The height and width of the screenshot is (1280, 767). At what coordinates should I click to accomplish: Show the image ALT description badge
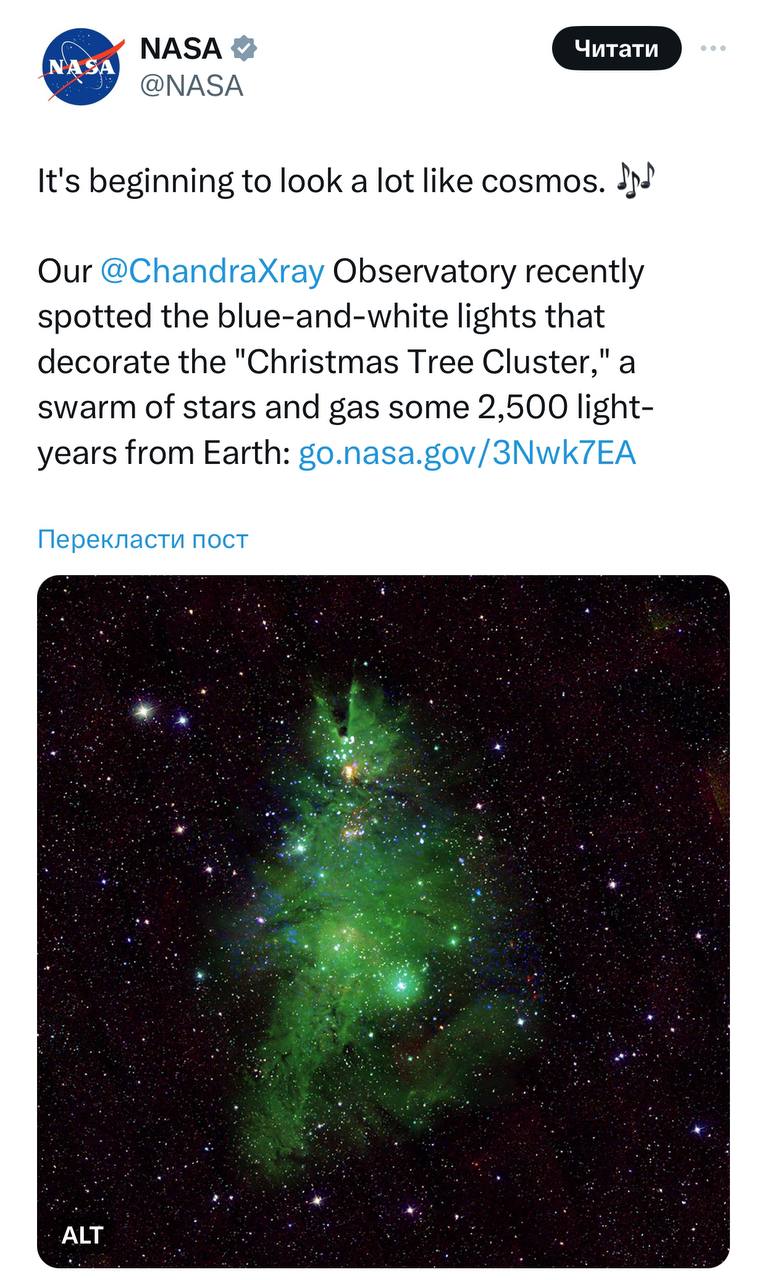(x=82, y=1234)
